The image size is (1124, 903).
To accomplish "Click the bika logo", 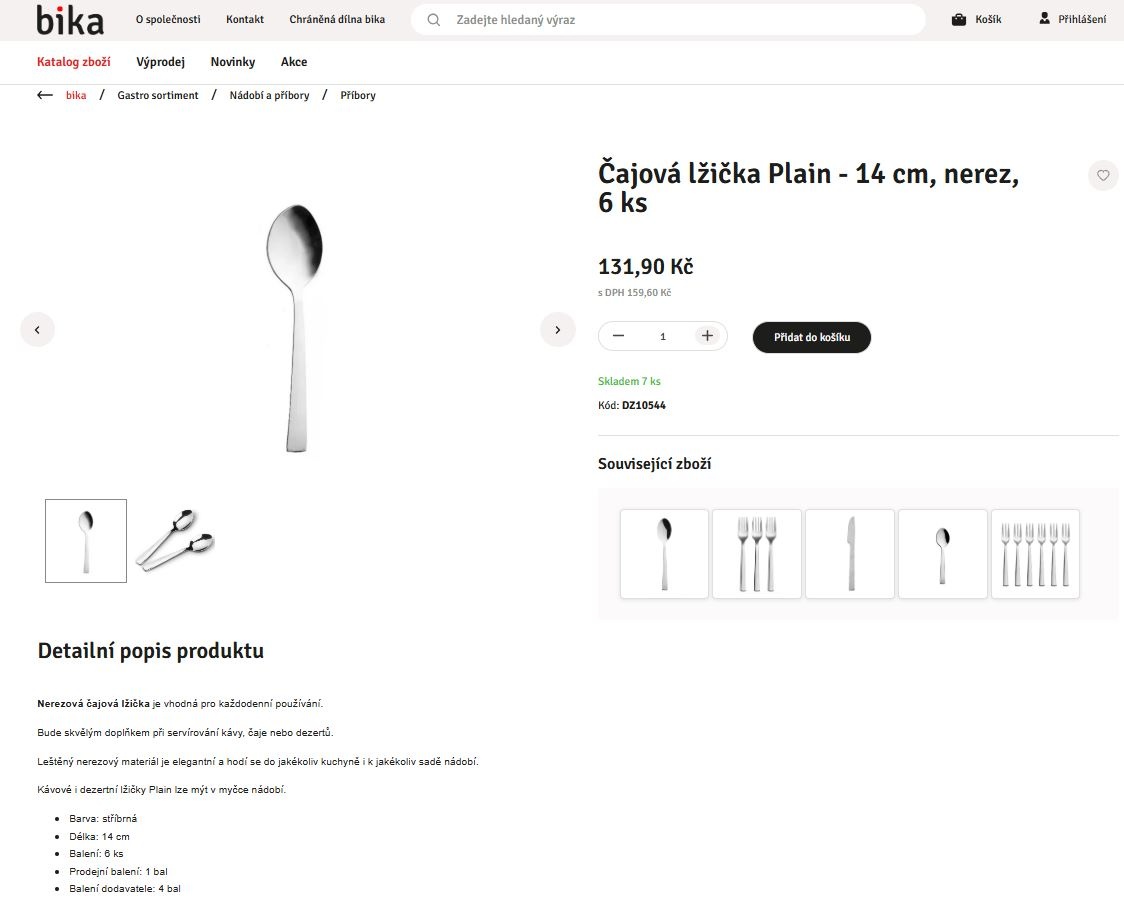I will (70, 20).
